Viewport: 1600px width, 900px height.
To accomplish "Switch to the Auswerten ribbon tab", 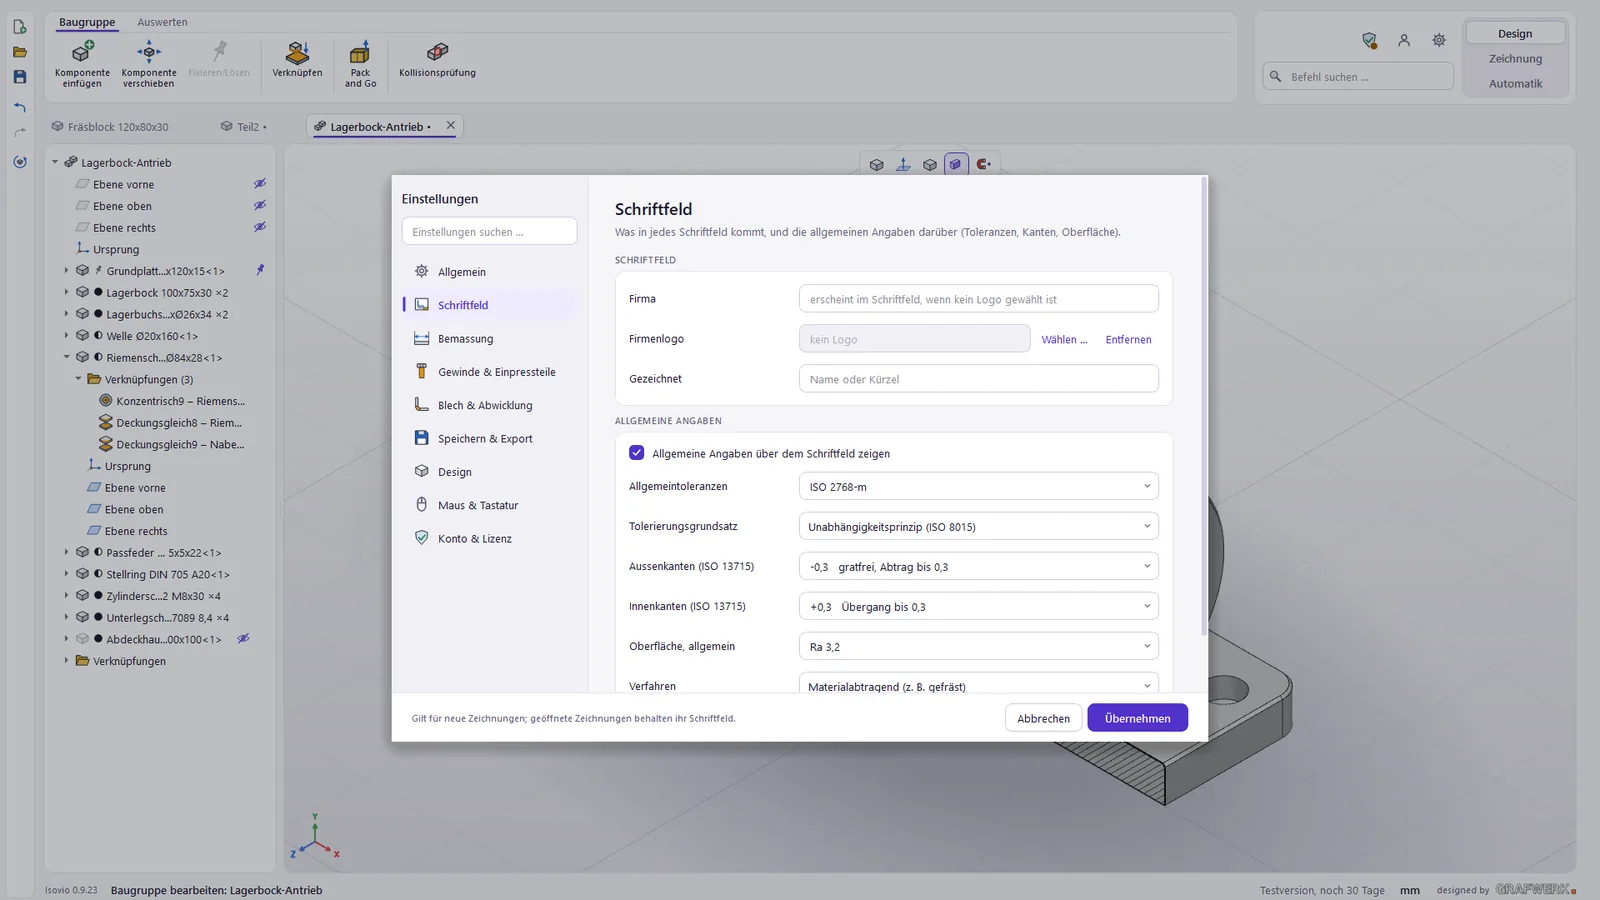I will [162, 22].
